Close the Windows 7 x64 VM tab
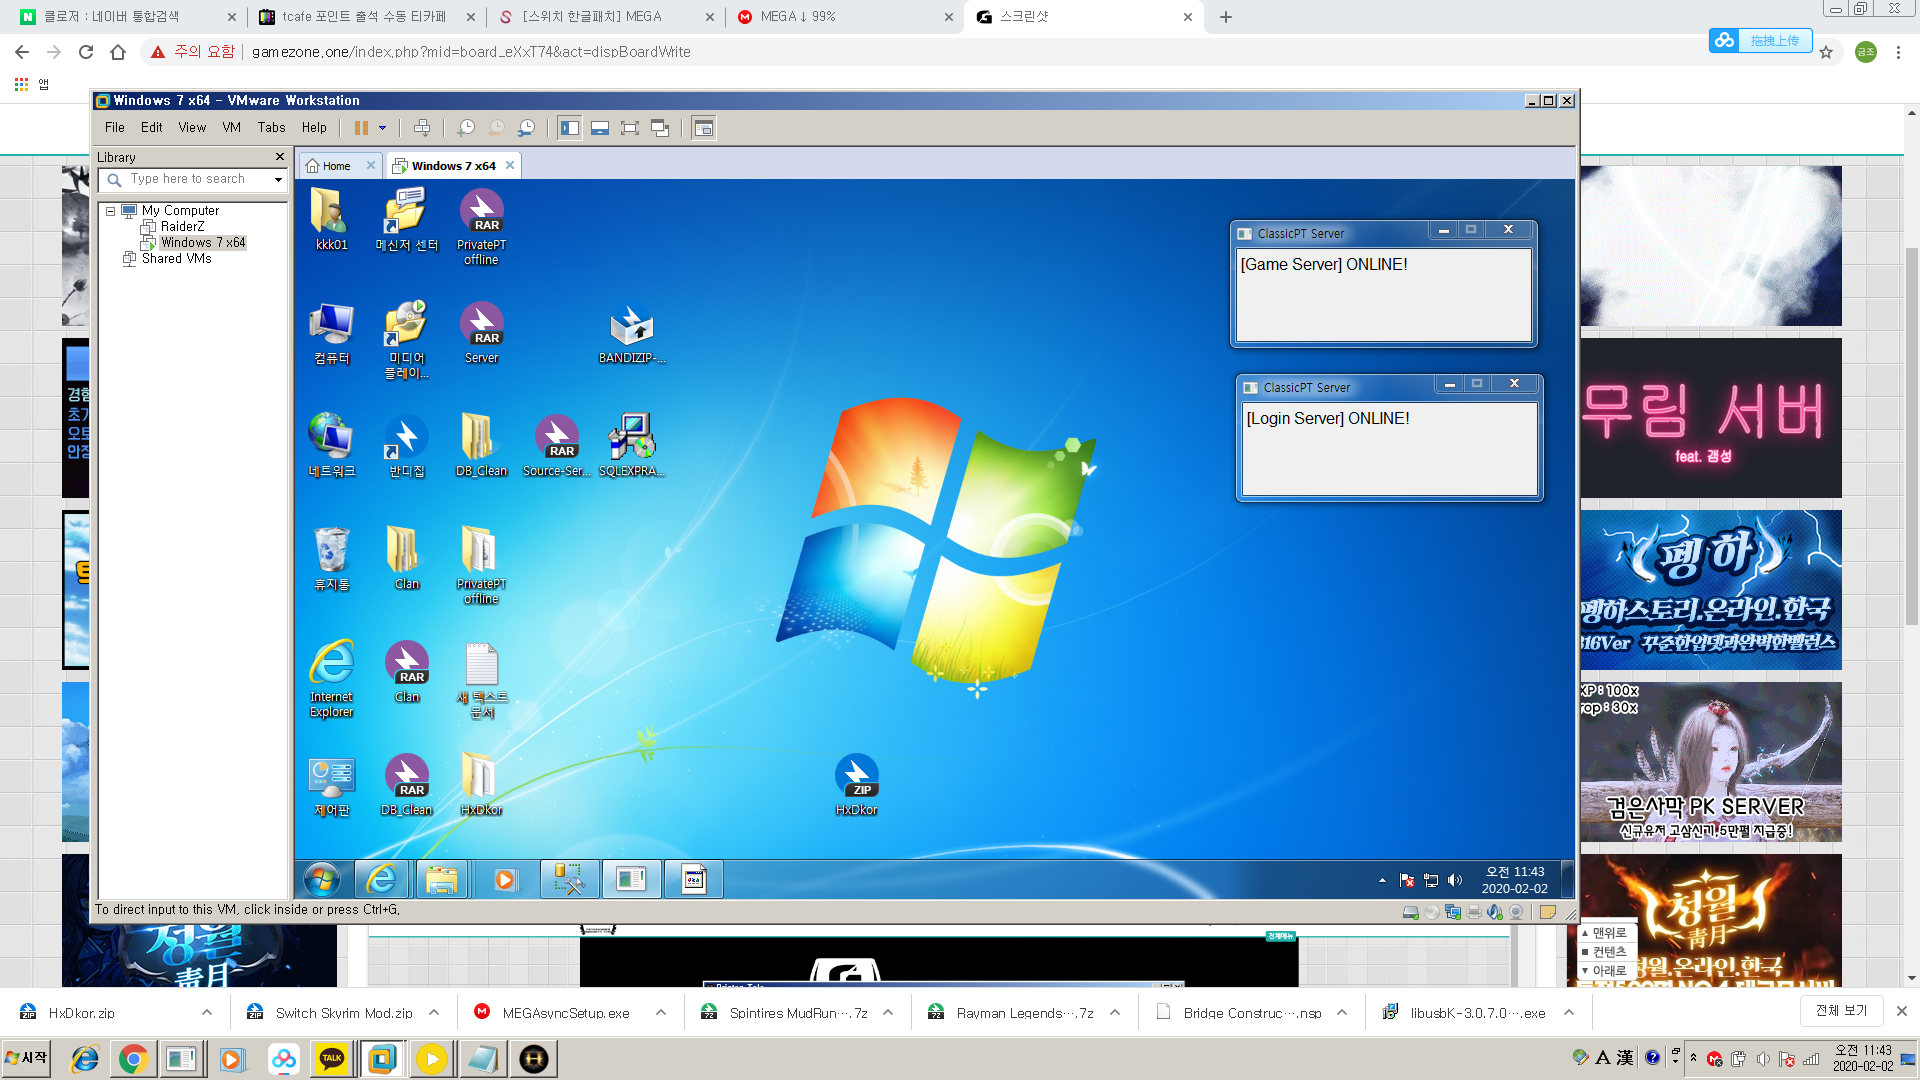This screenshot has width=1920, height=1080. tap(510, 165)
